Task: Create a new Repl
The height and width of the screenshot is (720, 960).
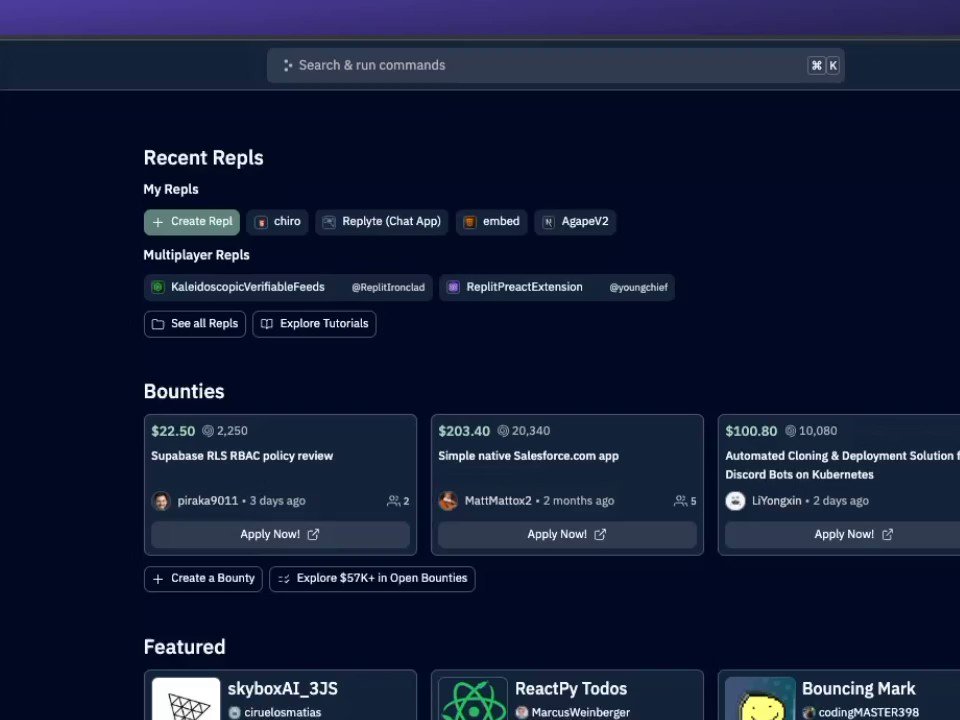Action: (x=192, y=222)
